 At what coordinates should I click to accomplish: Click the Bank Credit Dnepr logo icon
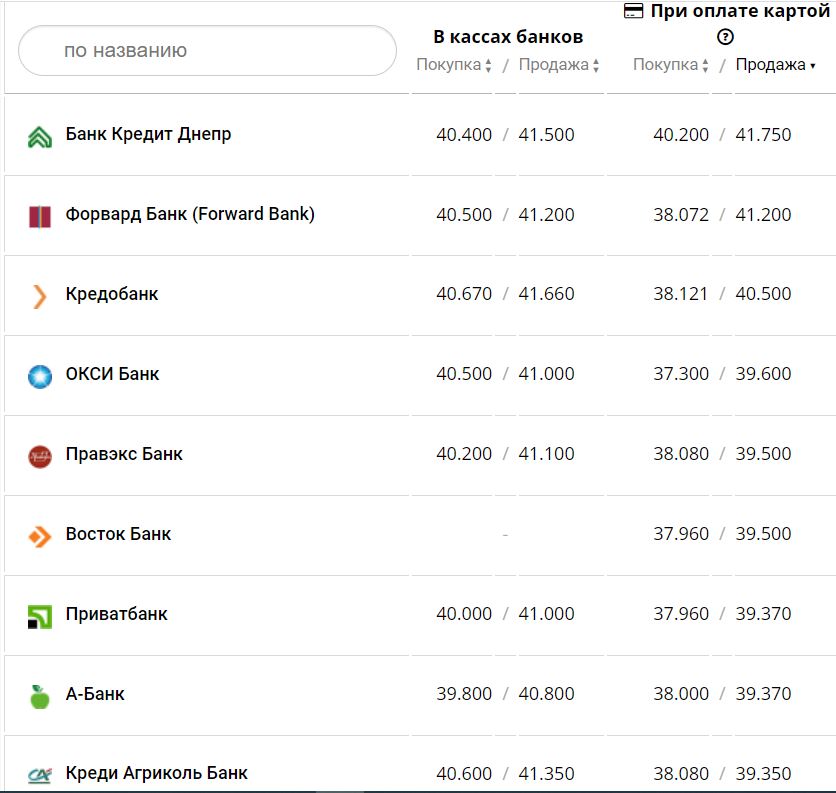tap(39, 137)
